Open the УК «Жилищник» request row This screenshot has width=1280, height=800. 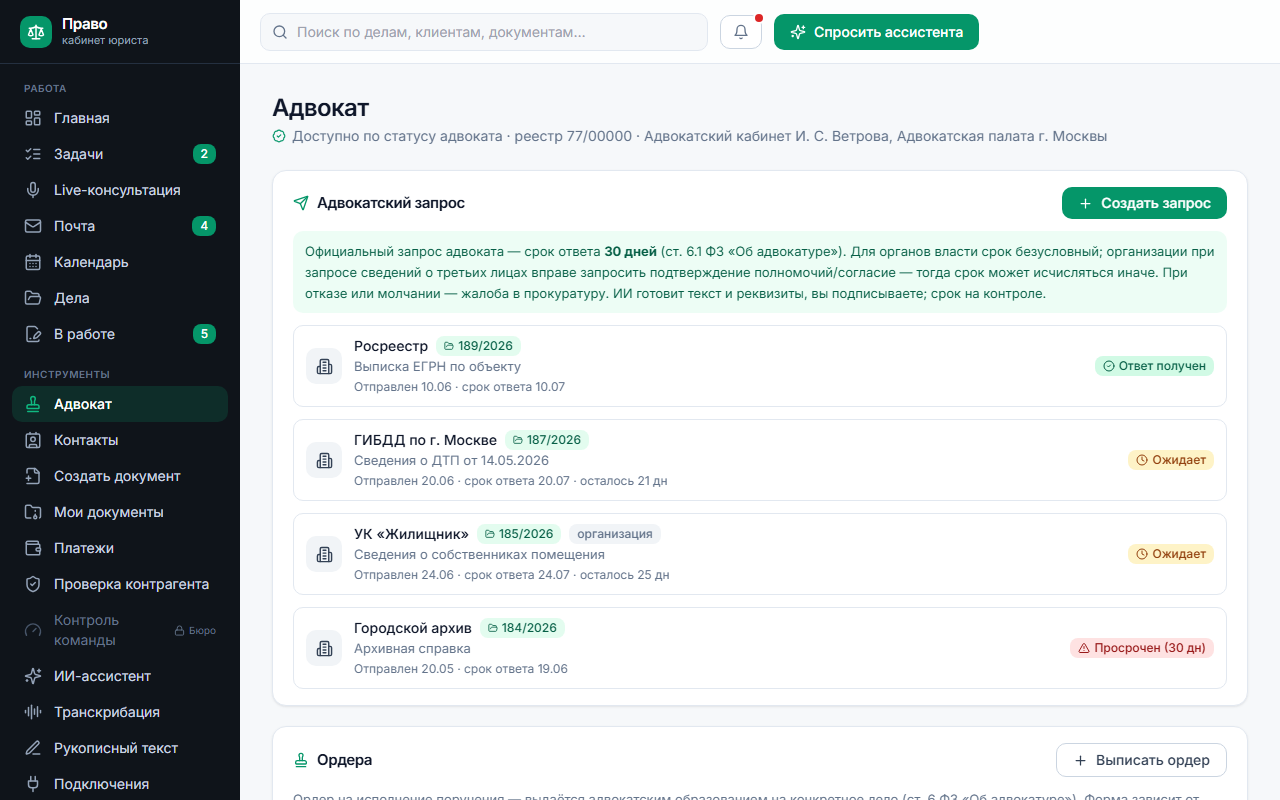click(x=760, y=554)
